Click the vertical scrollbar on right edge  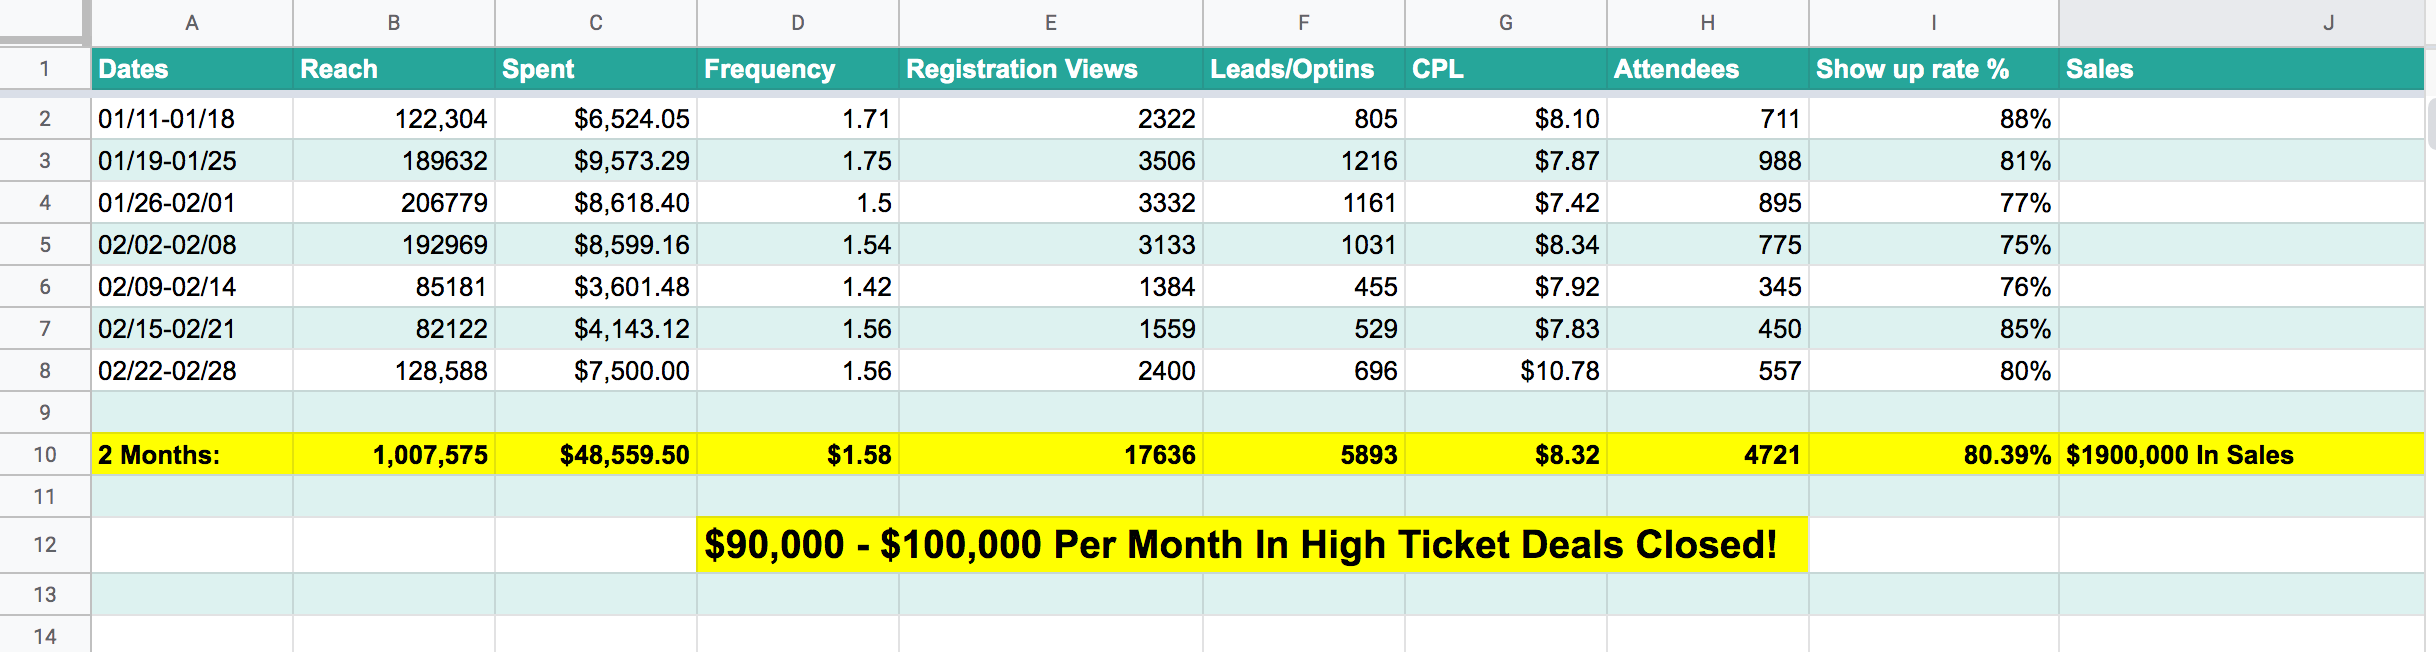point(2430,125)
